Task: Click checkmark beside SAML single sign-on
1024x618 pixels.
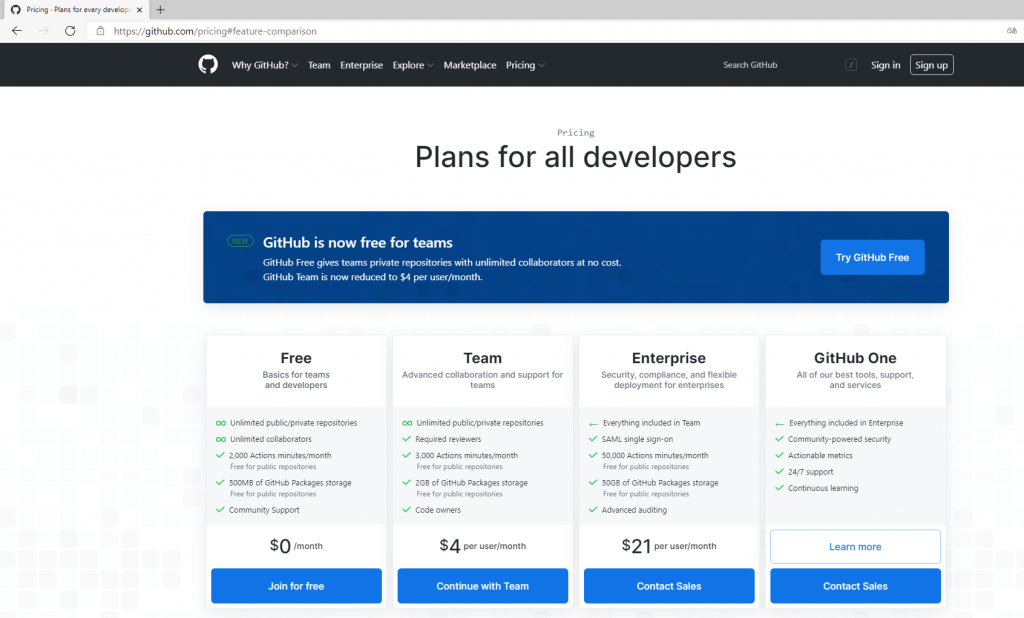Action: click(593, 439)
